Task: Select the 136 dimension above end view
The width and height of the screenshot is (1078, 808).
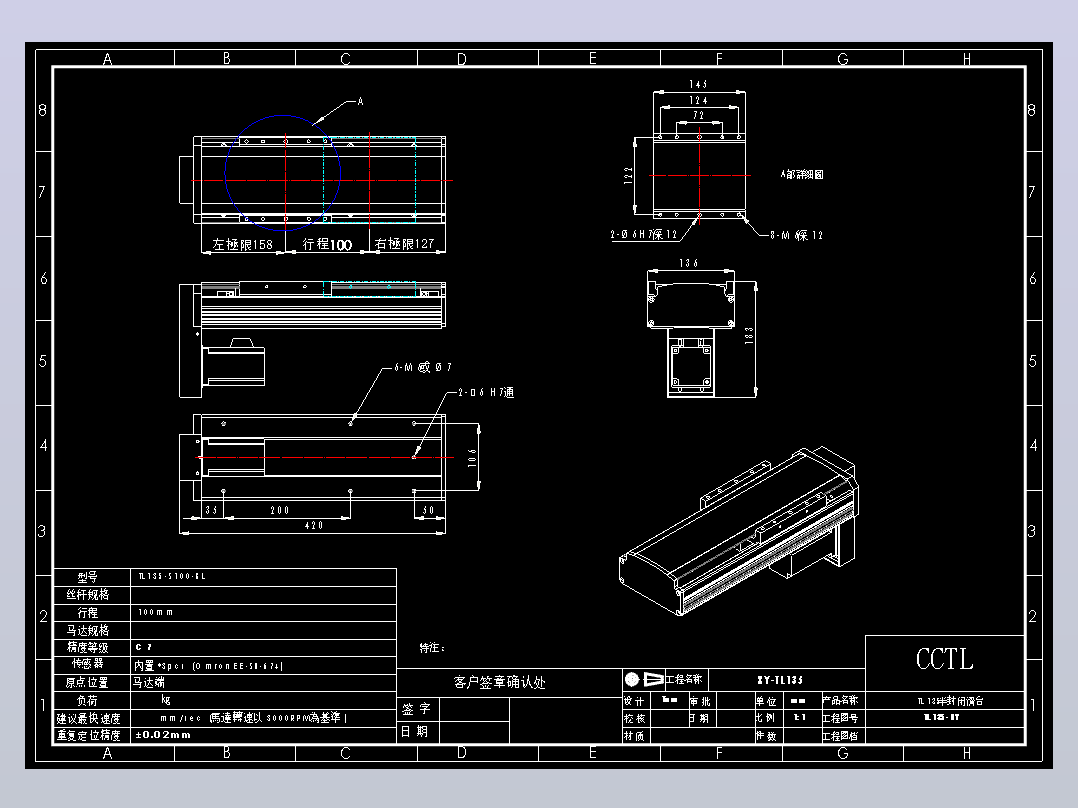Action: click(x=688, y=263)
